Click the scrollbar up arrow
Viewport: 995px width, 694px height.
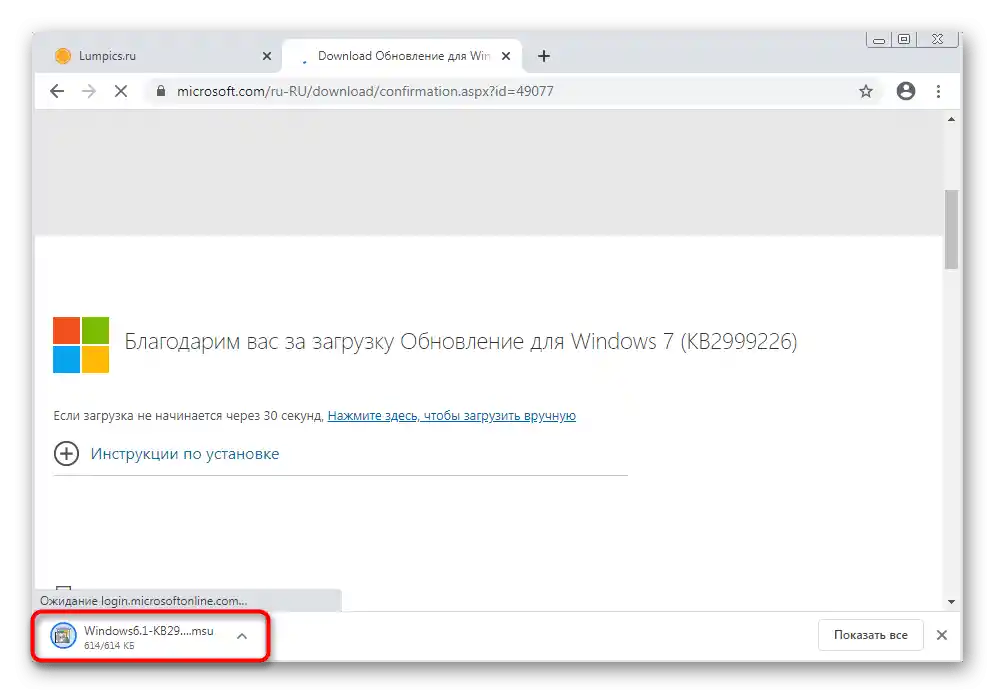pos(951,119)
